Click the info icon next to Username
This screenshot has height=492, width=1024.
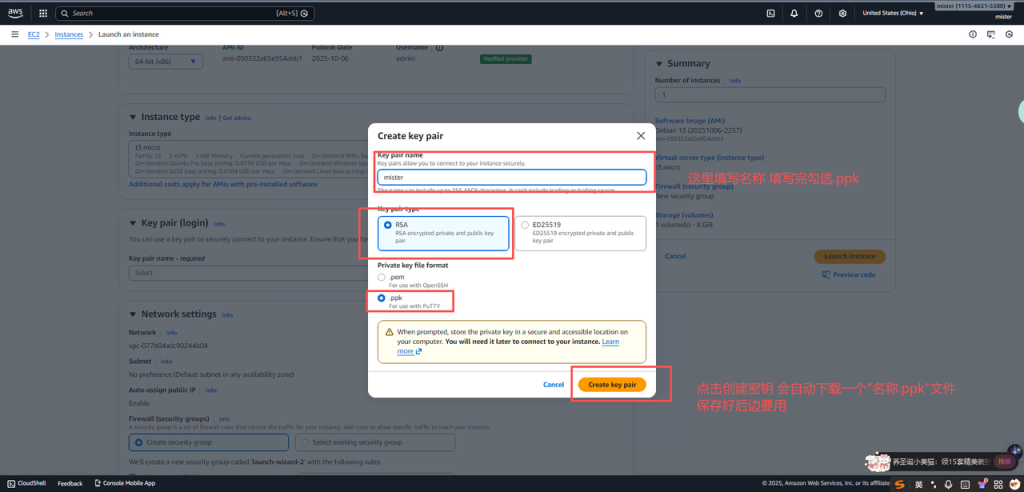pyautogui.click(x=440, y=48)
